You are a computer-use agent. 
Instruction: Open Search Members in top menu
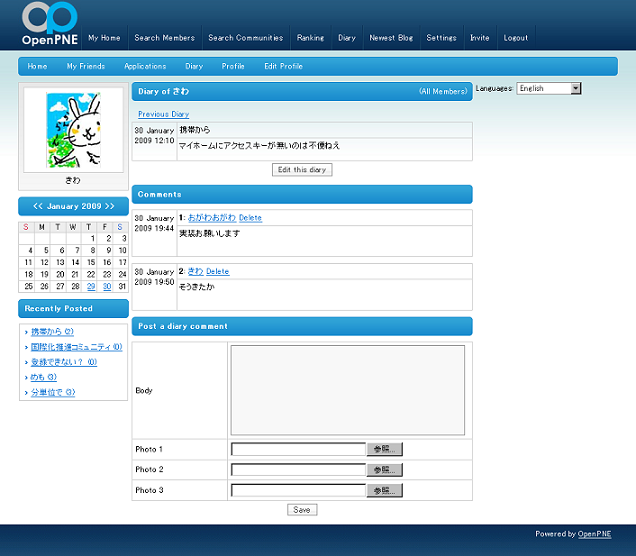click(165, 38)
